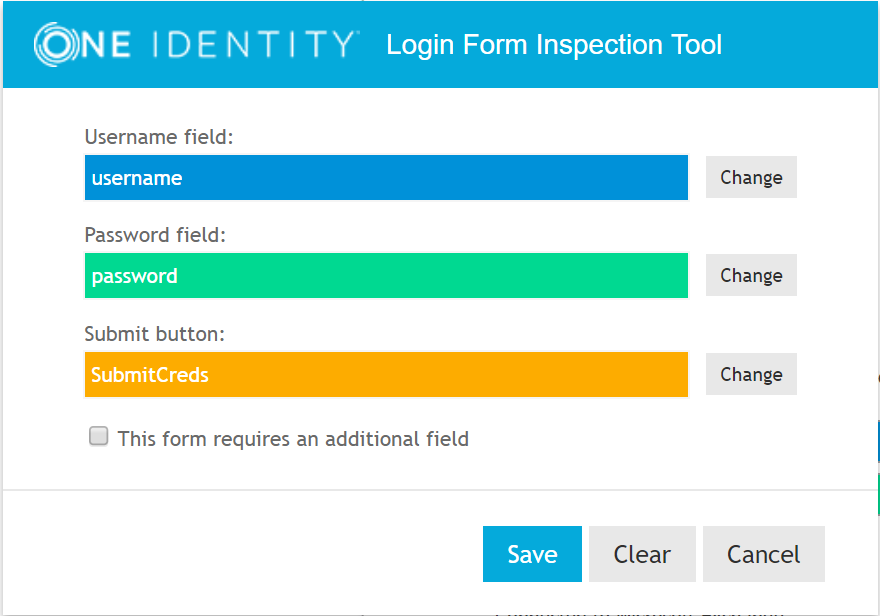This screenshot has width=880, height=616.
Task: Click the 'Password field:' label
Action: click(x=156, y=235)
